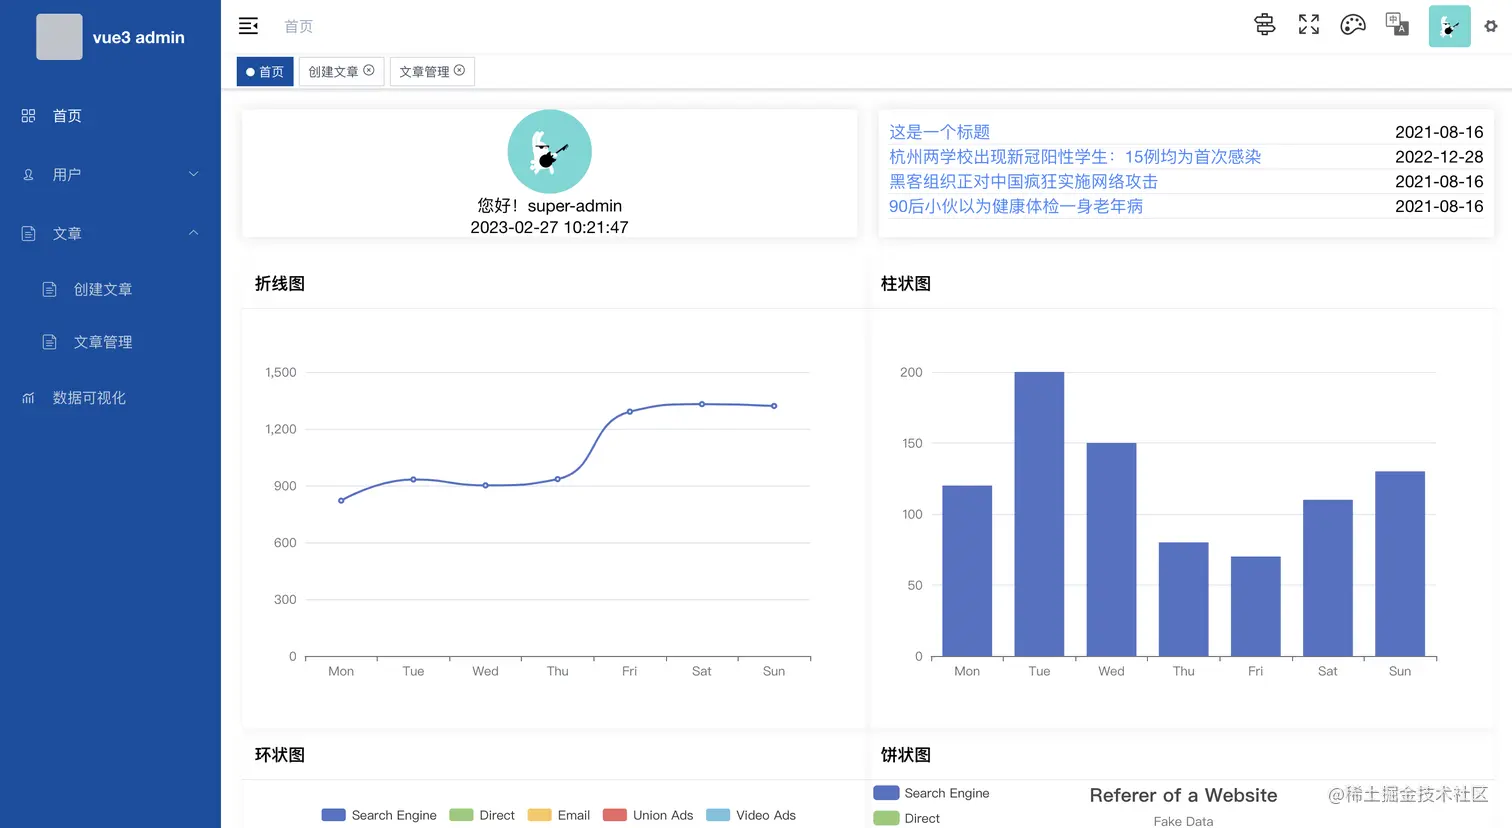Viewport: 1512px width, 828px height.
Task: Open the signpost guide icon in header
Action: [1265, 25]
